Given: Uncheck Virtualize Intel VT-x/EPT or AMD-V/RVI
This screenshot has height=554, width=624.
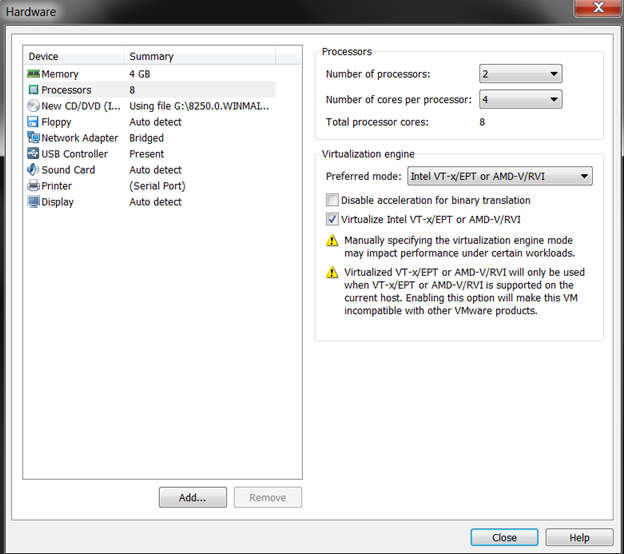Looking at the screenshot, I should [333, 219].
